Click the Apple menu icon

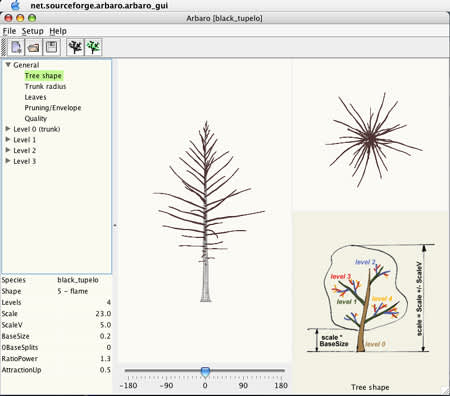coord(15,5)
